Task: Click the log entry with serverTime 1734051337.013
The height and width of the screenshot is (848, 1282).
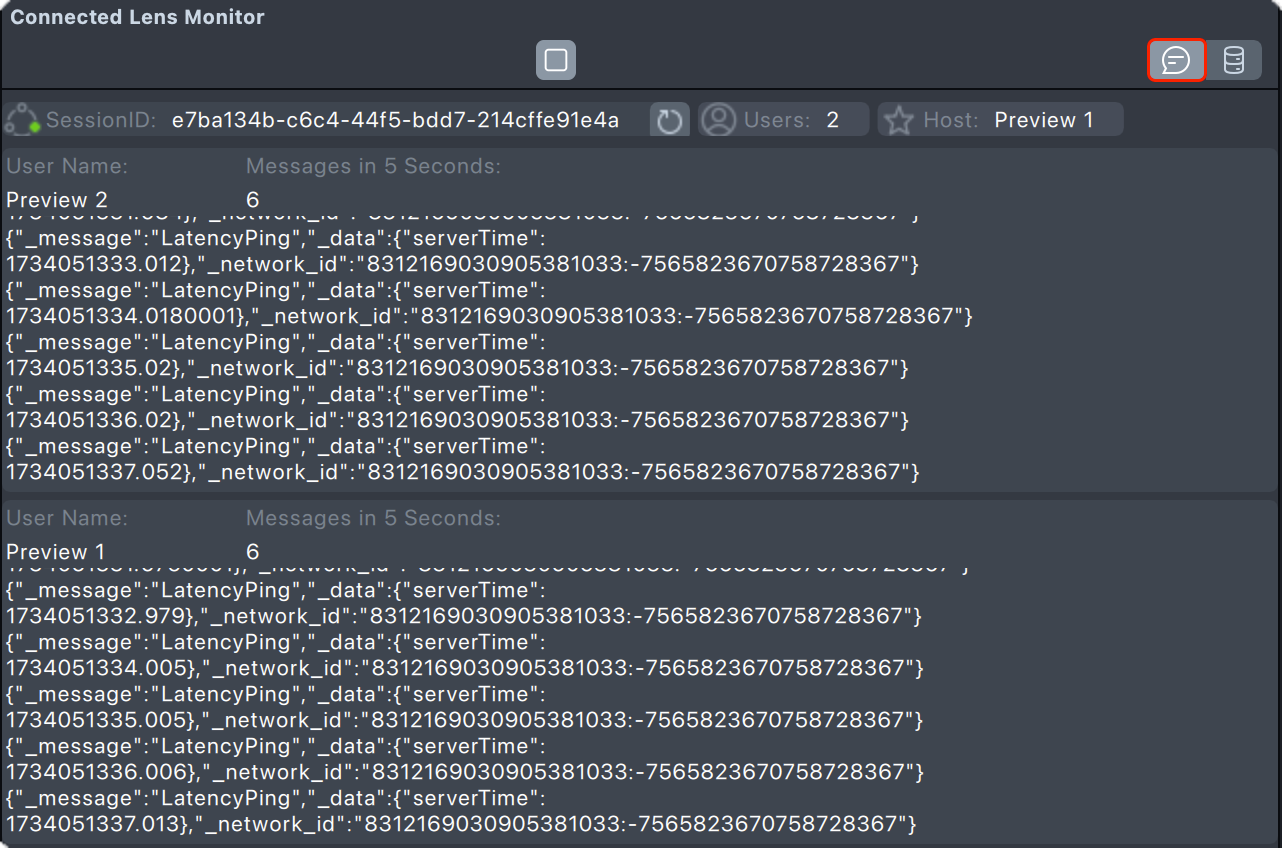Action: click(460, 824)
